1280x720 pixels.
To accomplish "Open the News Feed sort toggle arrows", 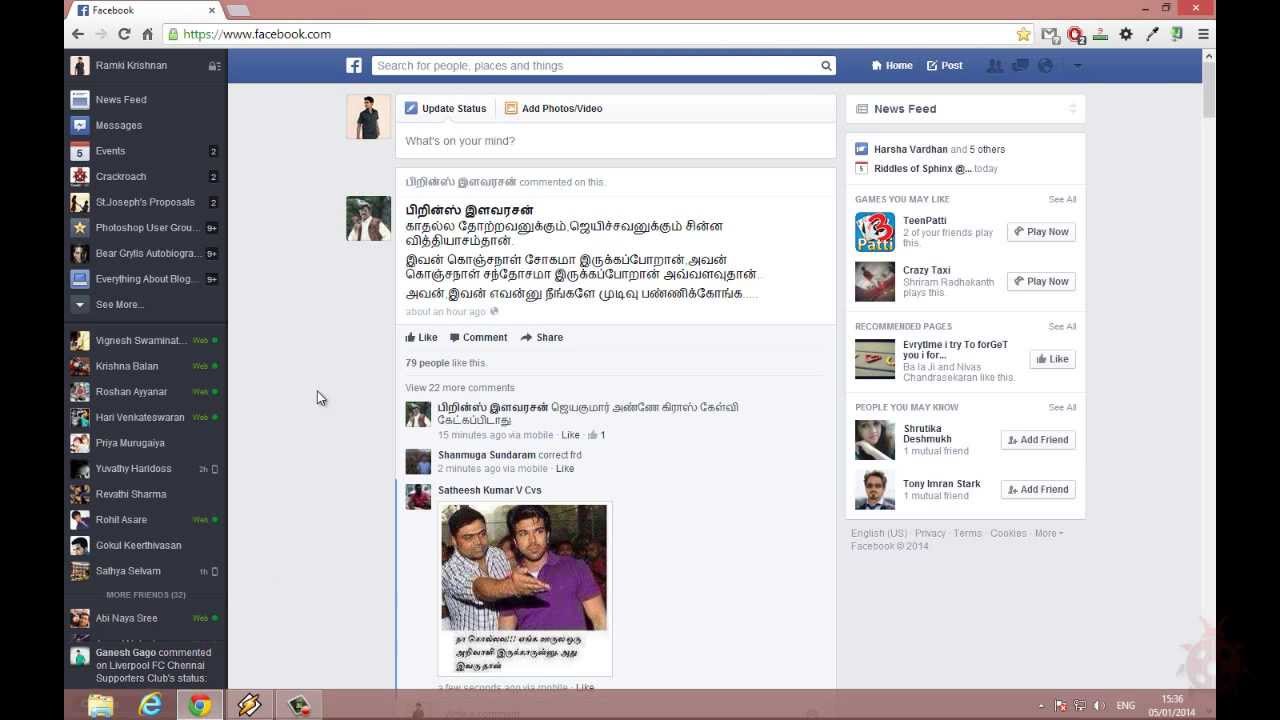I will point(1072,109).
